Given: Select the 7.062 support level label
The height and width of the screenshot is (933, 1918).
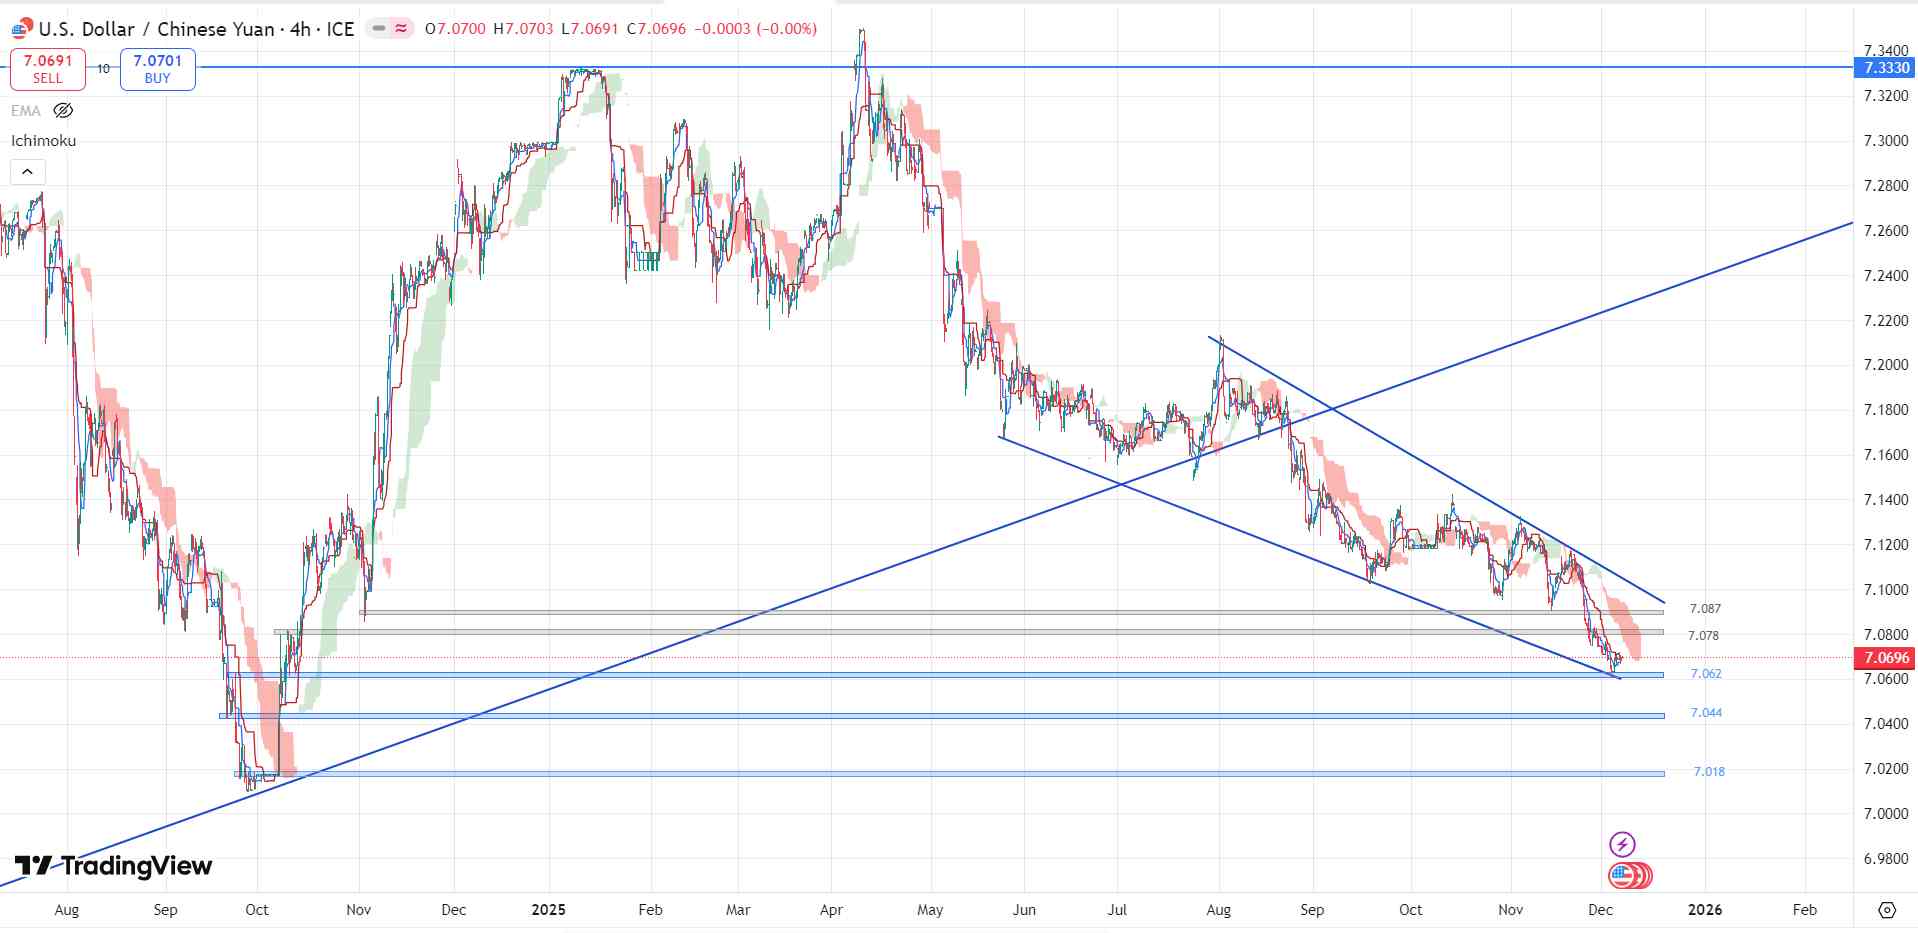Looking at the screenshot, I should (1706, 674).
